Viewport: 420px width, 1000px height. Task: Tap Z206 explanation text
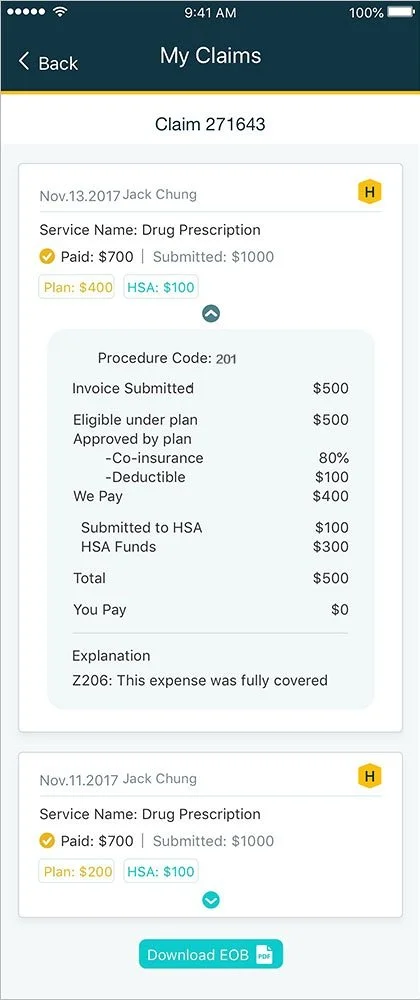(x=199, y=680)
